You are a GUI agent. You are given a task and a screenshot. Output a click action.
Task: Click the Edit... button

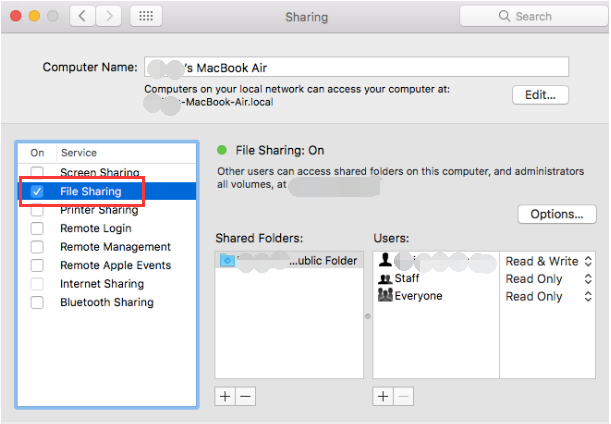point(540,95)
